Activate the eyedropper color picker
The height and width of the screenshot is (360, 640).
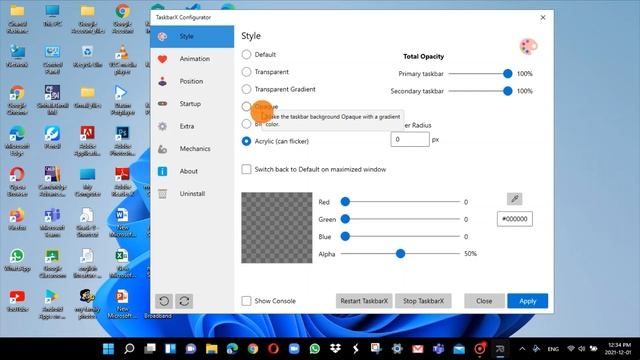point(514,199)
